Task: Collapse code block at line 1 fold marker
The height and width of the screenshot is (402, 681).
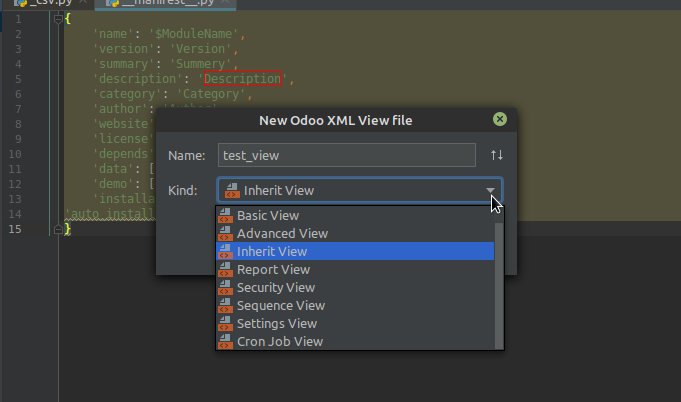Action: pos(58,19)
